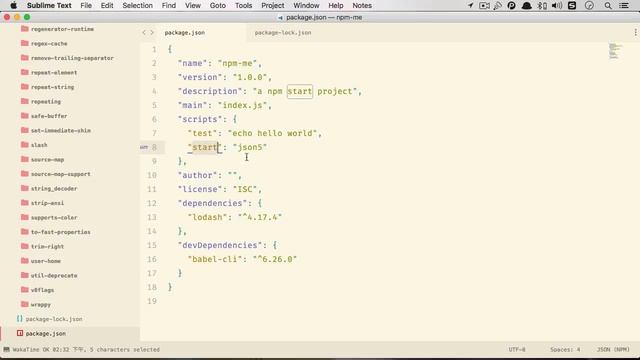The height and width of the screenshot is (360, 640).
Task: Expand the source-map folder
Action: click(x=47, y=159)
